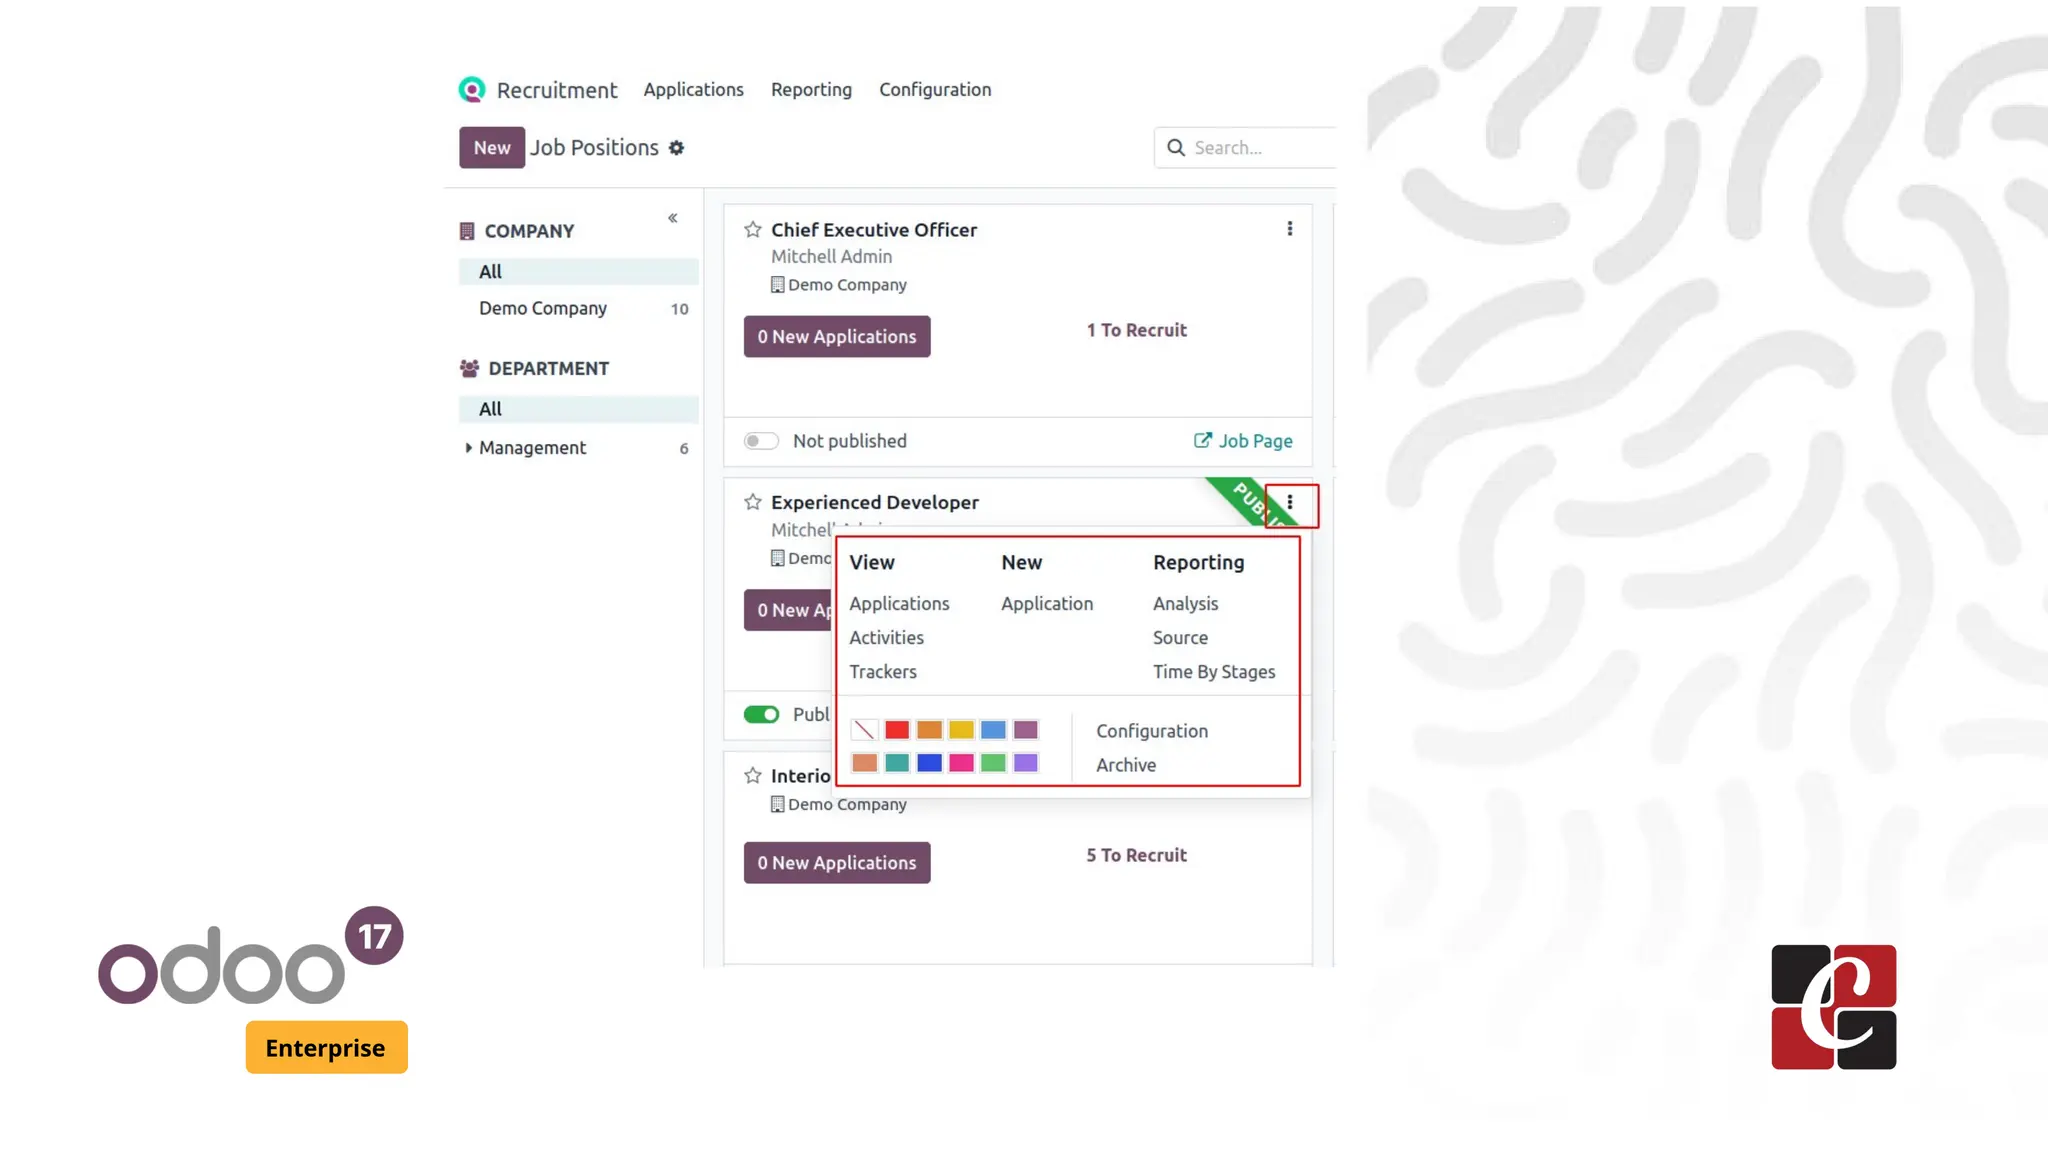Open the Reporting top menu
The width and height of the screenshot is (2048, 1152).
pos(811,90)
